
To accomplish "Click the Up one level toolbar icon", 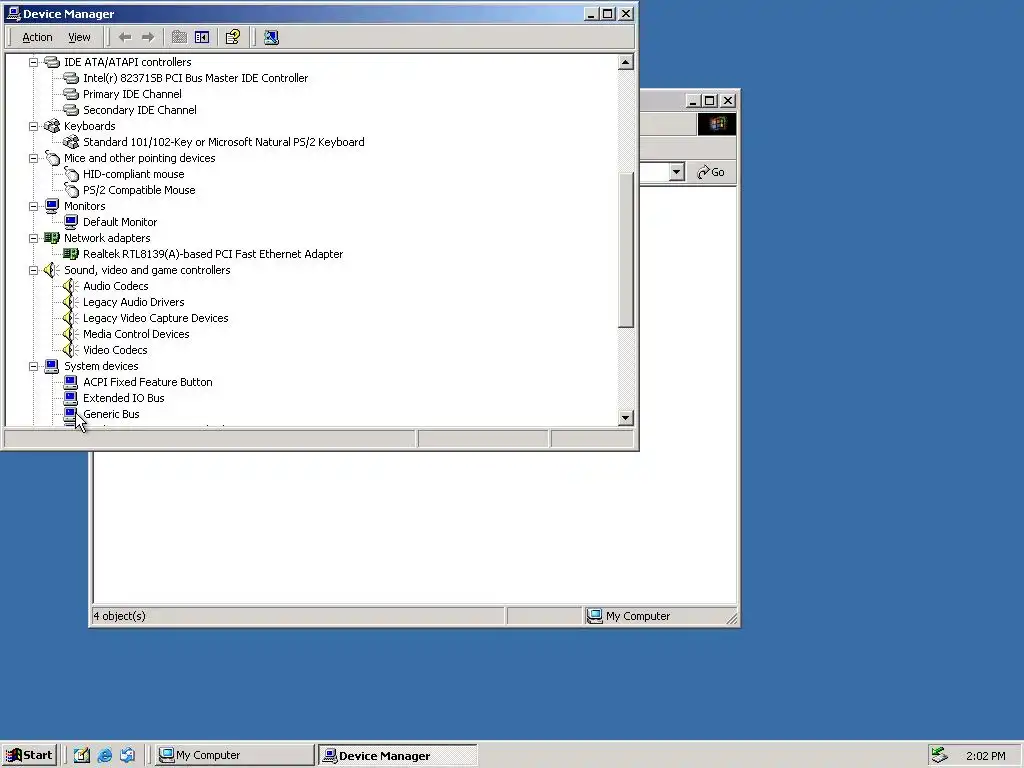I will pos(179,37).
